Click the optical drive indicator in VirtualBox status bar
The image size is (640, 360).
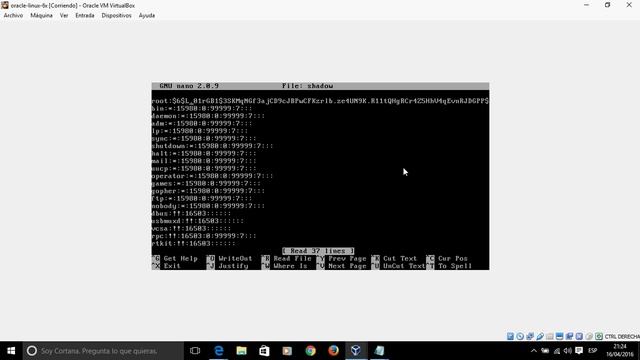tap(520, 336)
